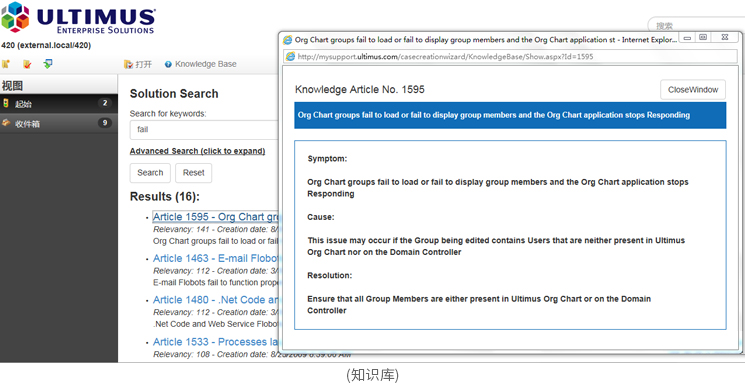Click 'Search for keywords:' label
Viewport: 745px width, 390px height.
coord(168,114)
